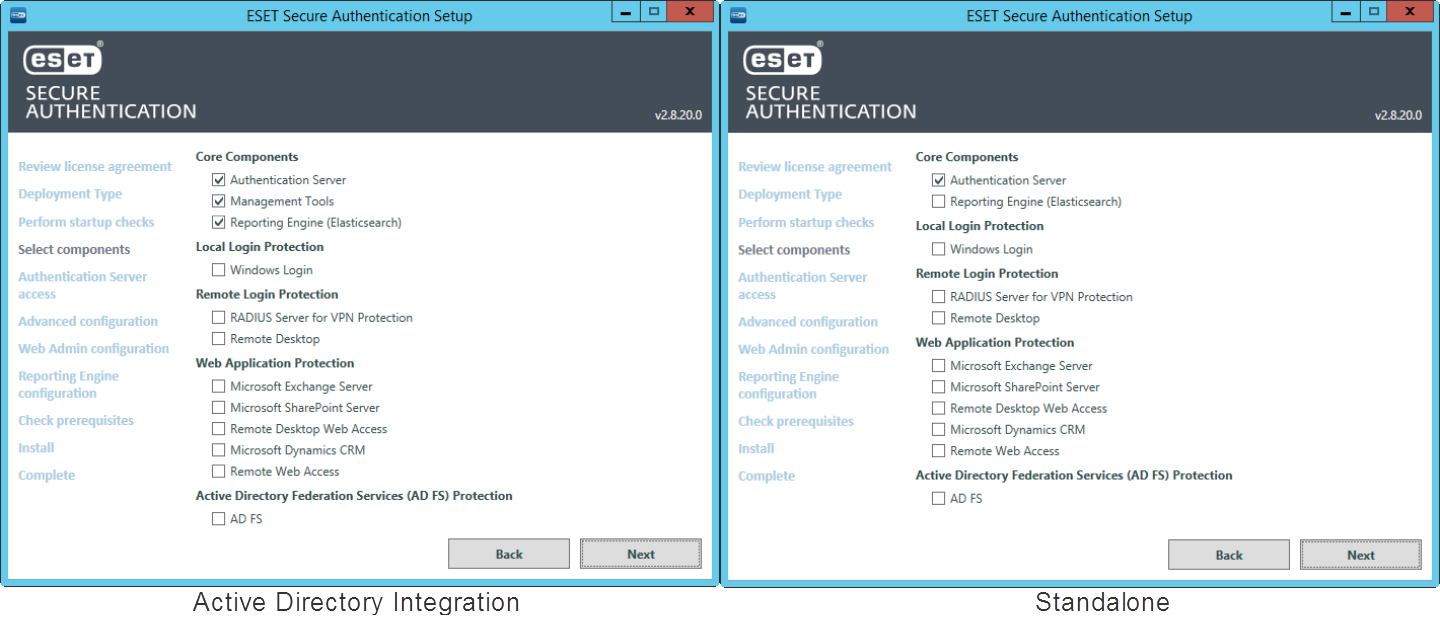This screenshot has height=632, width=1440.
Task: Tick Remote Web Access in right window
Action: (938, 451)
